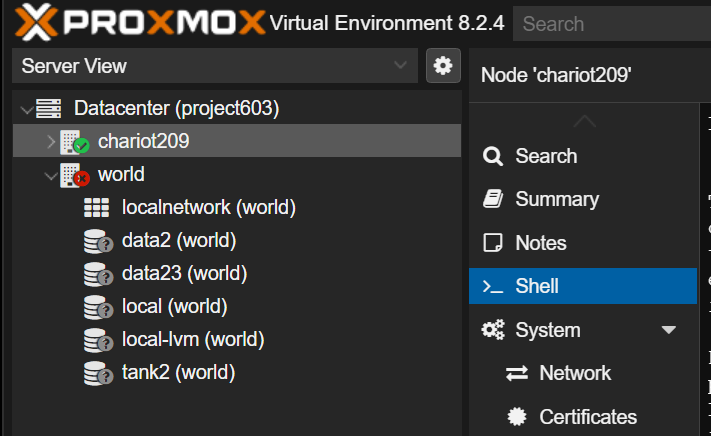Open the Server View settings gear
Image resolution: width=711 pixels, height=436 pixels.
(x=442, y=66)
